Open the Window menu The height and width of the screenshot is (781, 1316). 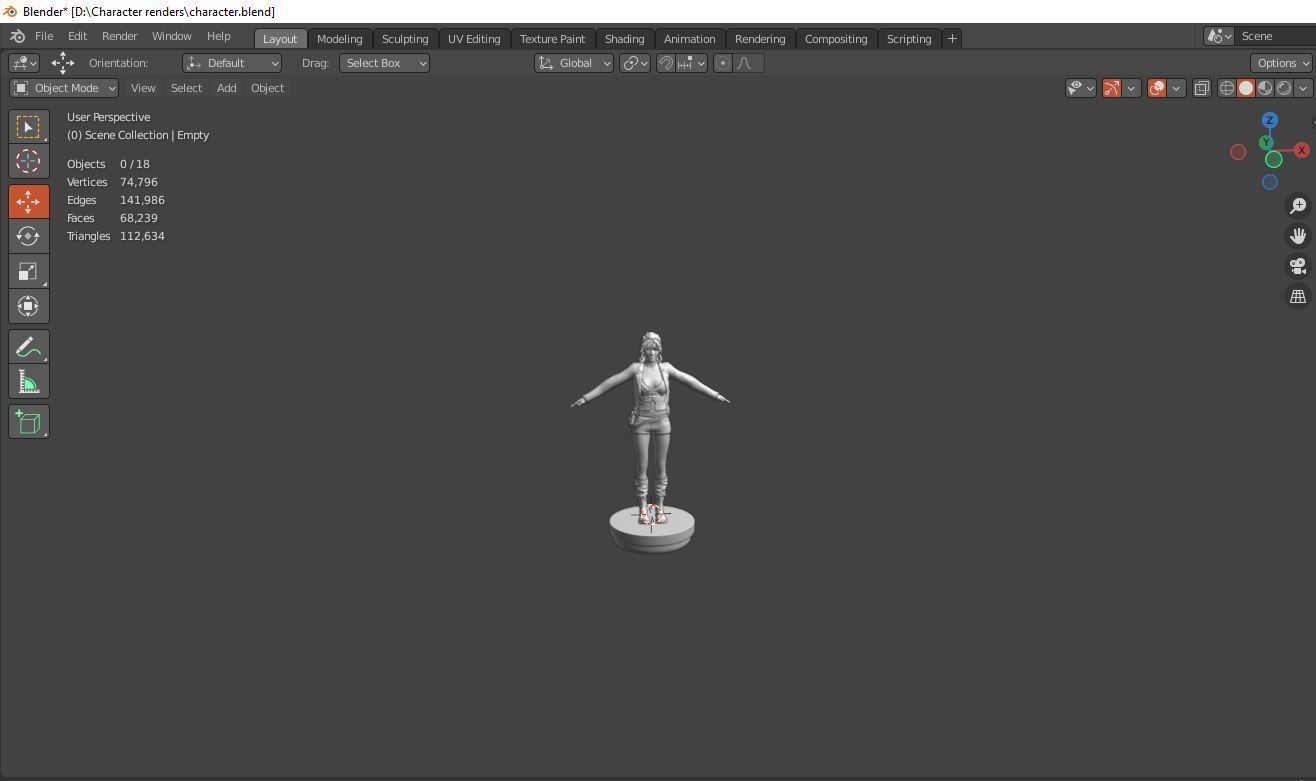171,36
